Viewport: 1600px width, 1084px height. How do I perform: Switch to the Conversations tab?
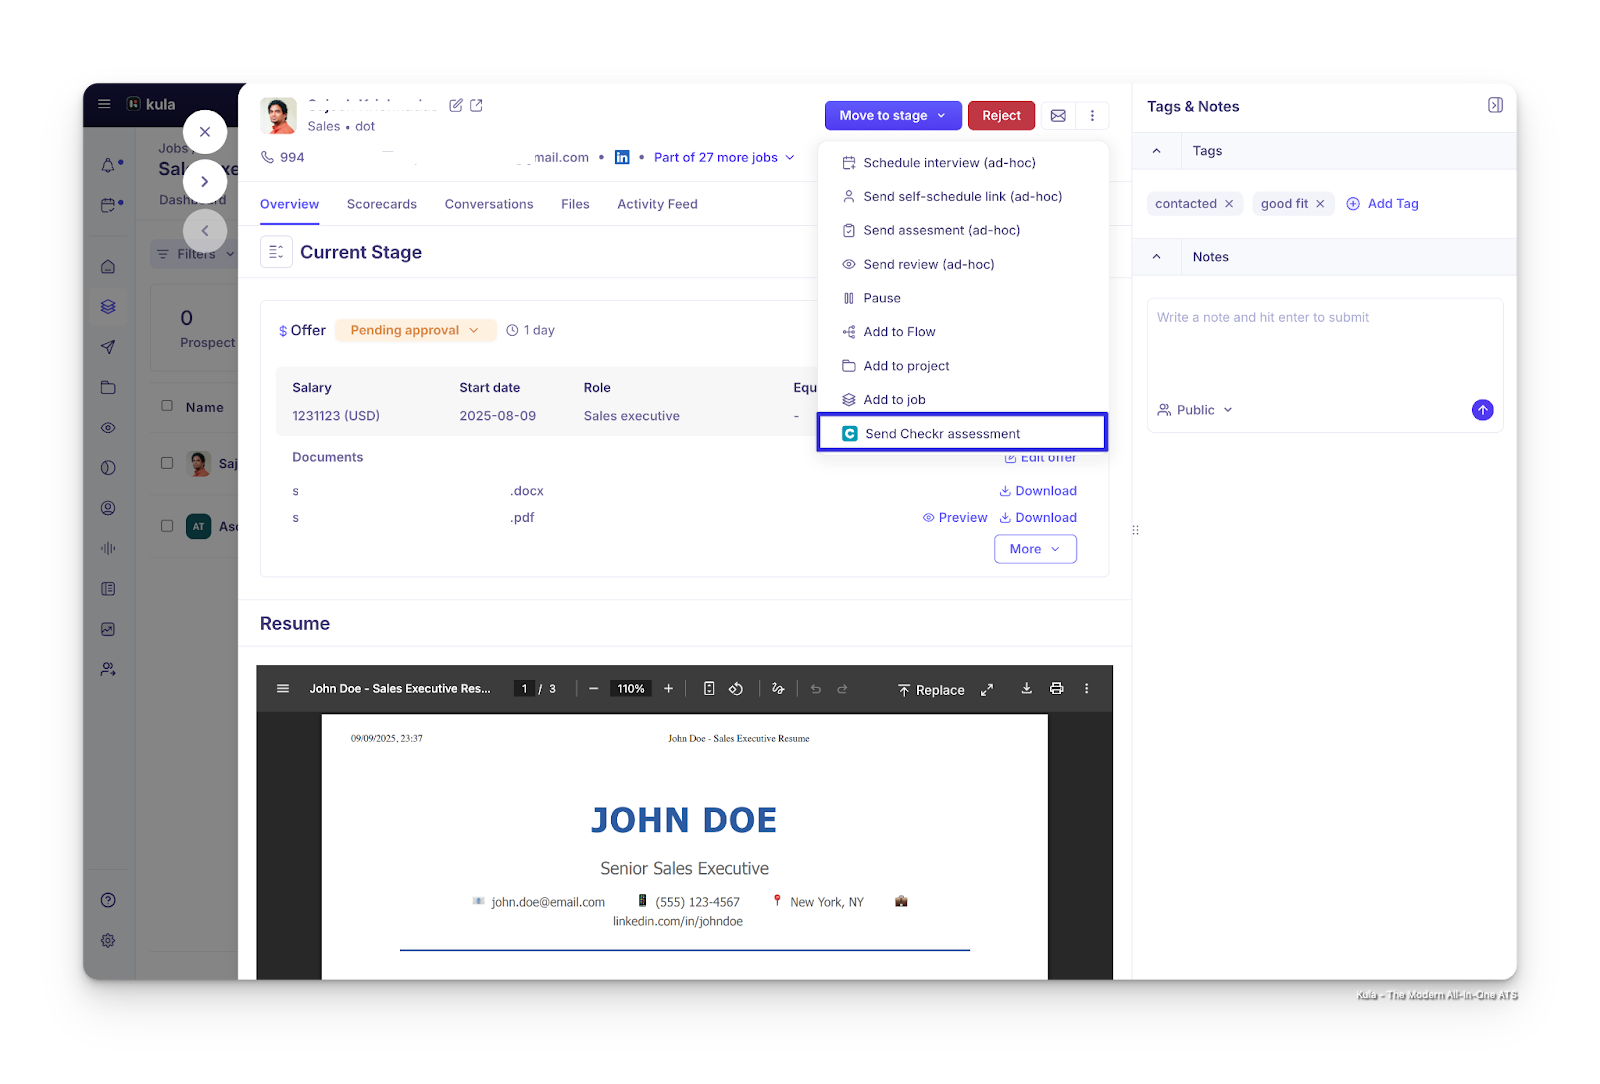(489, 204)
